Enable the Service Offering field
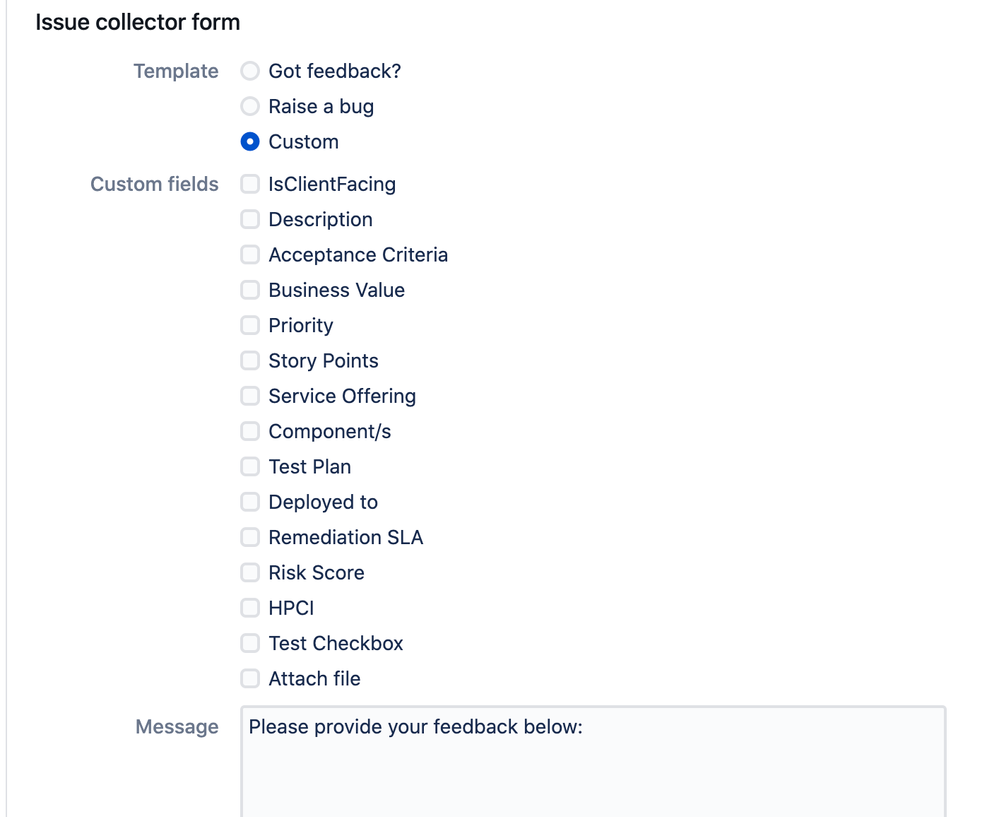The image size is (999, 817). 250,396
